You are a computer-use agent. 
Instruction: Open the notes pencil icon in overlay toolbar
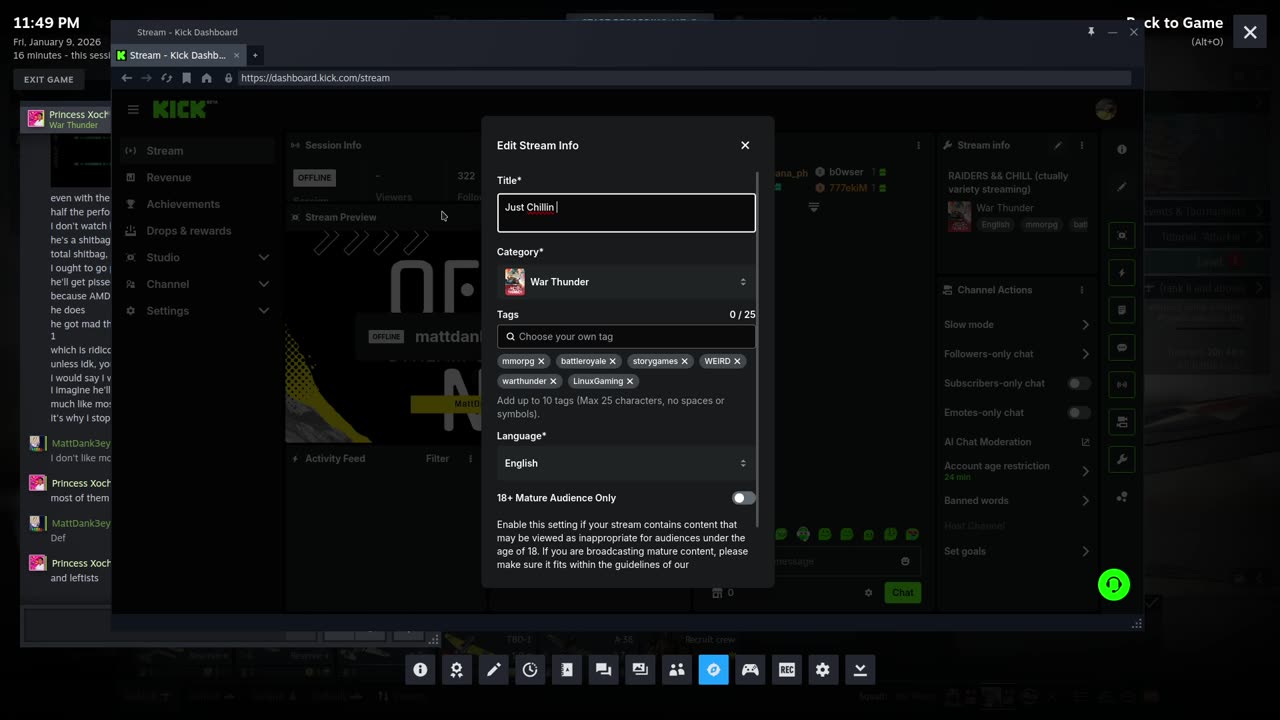(494, 670)
